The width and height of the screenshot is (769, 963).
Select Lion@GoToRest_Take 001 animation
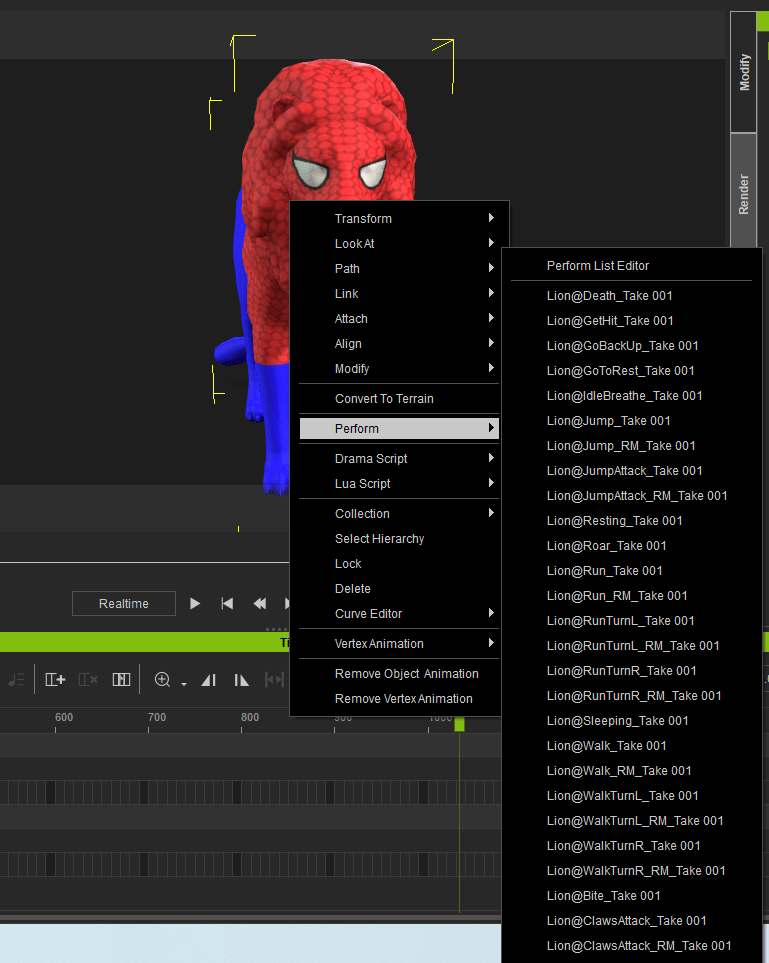pos(631,371)
